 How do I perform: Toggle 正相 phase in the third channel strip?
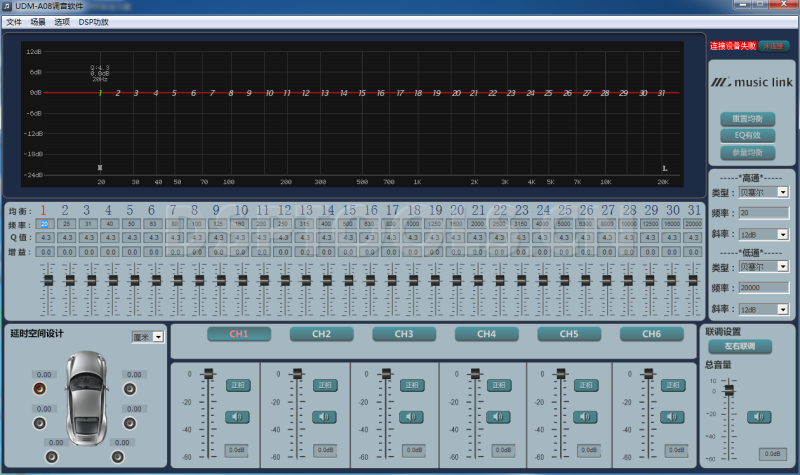[412, 385]
